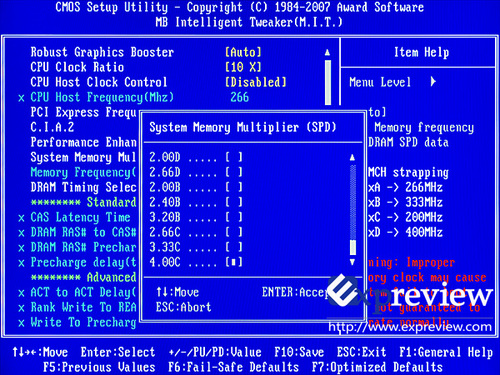Image resolution: width=500 pixels, height=375 pixels.
Task: Select DRAM RAS# to CAS# row
Action: click(x=77, y=232)
